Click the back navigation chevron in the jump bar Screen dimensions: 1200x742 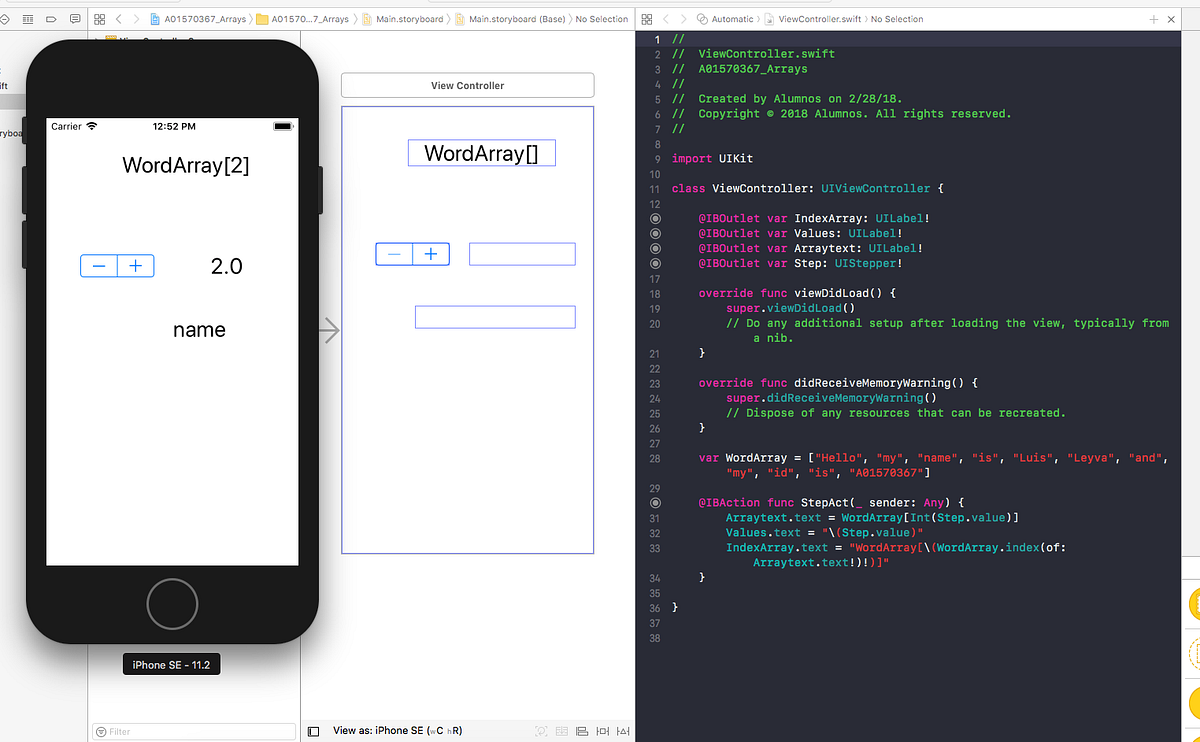click(117, 19)
